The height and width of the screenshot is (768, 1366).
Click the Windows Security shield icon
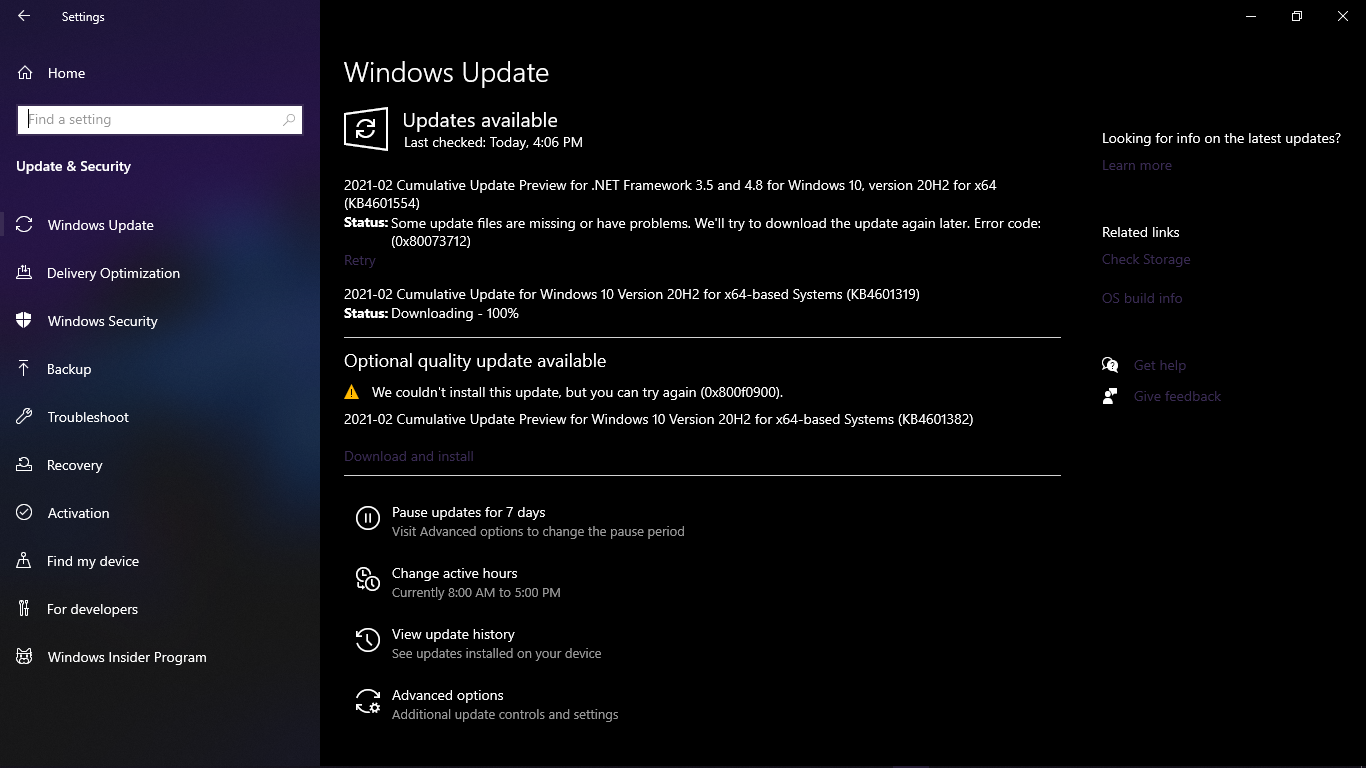[25, 321]
